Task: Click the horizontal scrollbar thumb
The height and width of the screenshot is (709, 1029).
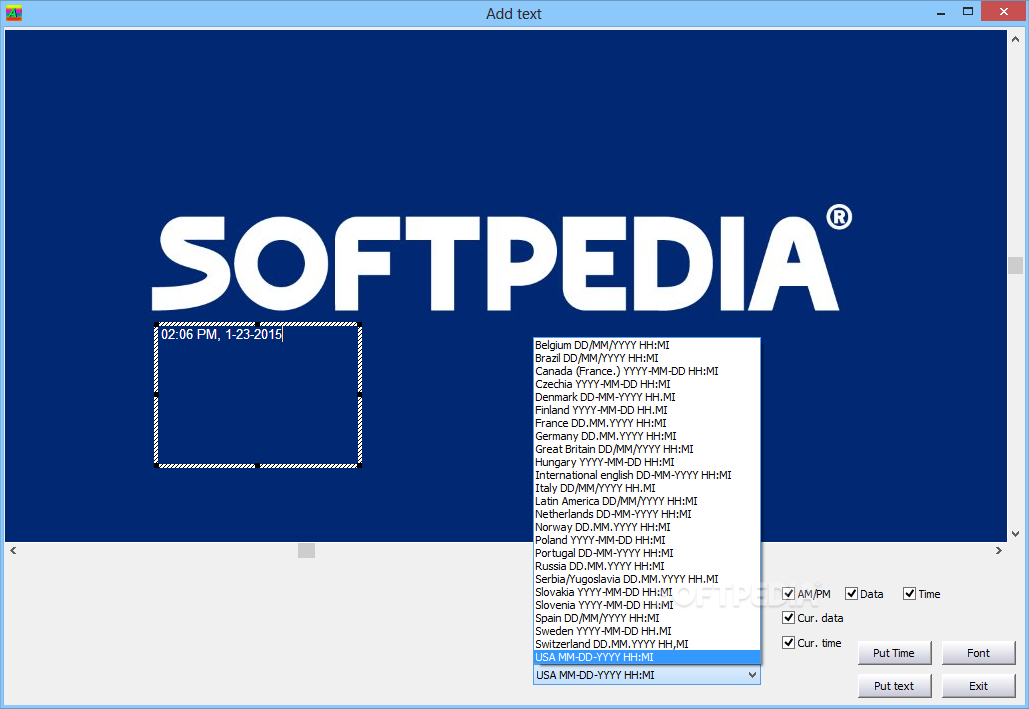Action: (x=306, y=550)
